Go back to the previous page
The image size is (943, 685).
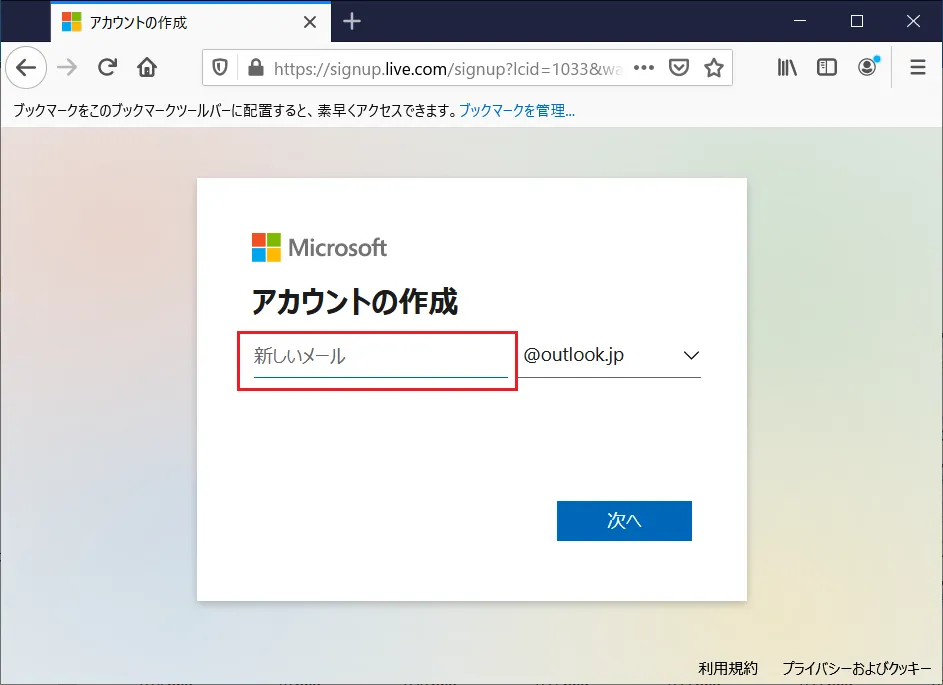[x=26, y=67]
